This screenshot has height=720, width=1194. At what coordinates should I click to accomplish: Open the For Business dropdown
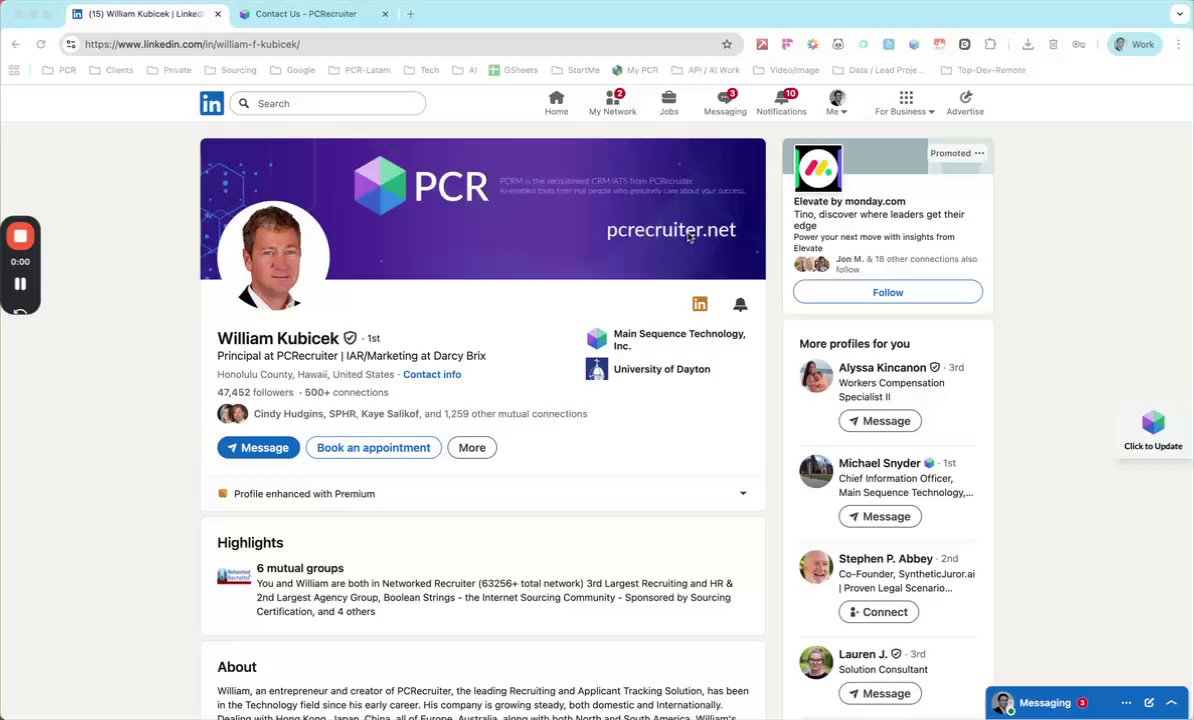[x=905, y=103]
